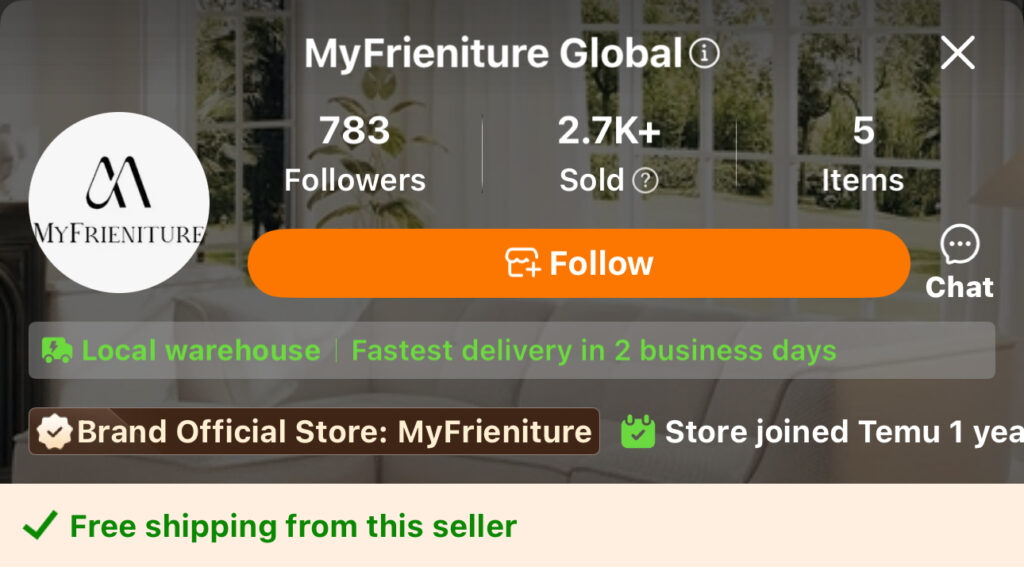Tap the green delivery truck icon

(x=57, y=350)
